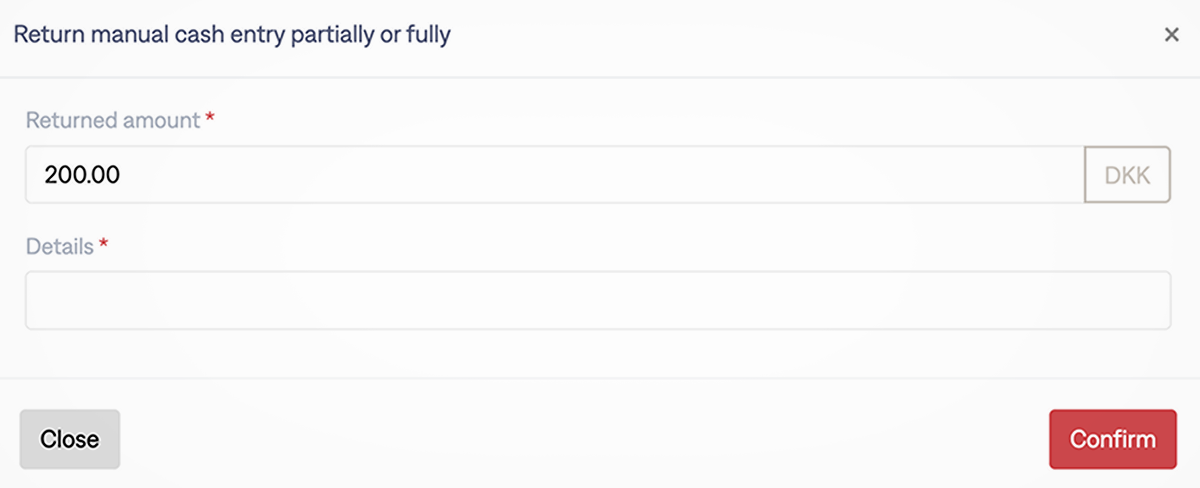Screen dimensions: 1200x488
Task: Click the middle of the Returned amount box
Action: 555,175
